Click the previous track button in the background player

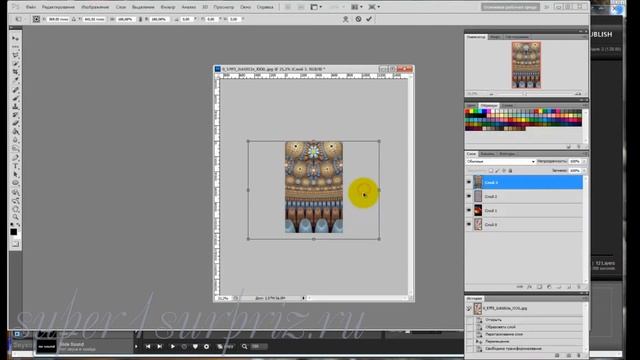148,347
